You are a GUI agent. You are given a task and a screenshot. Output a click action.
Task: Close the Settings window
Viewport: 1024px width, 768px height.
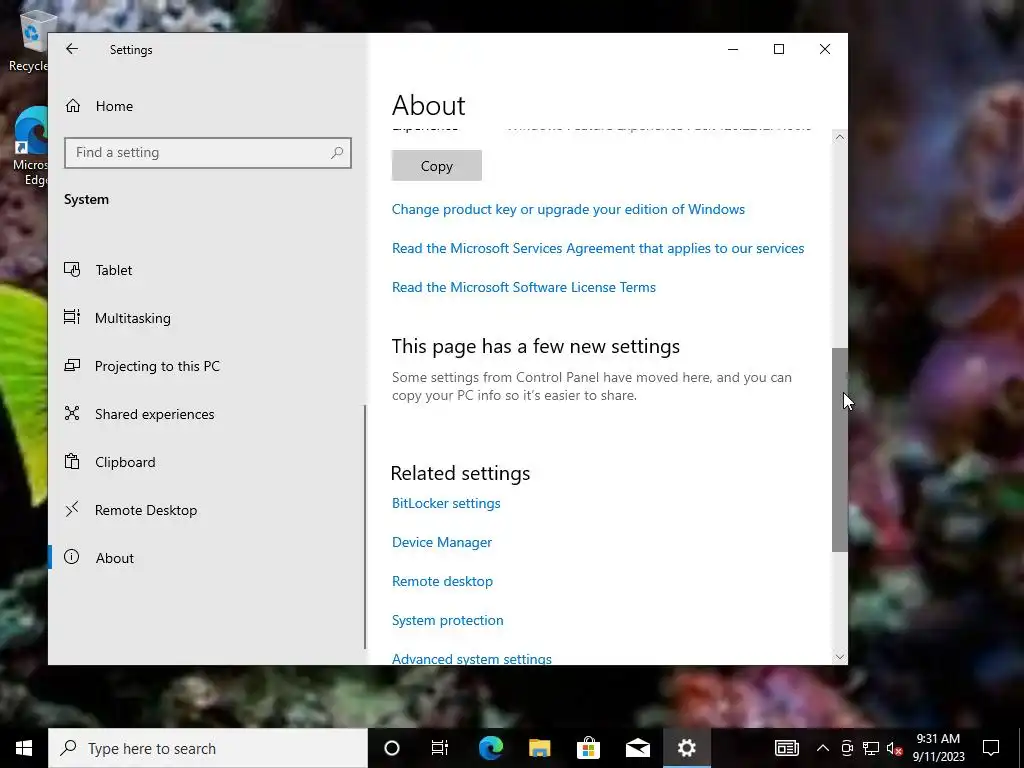[825, 49]
